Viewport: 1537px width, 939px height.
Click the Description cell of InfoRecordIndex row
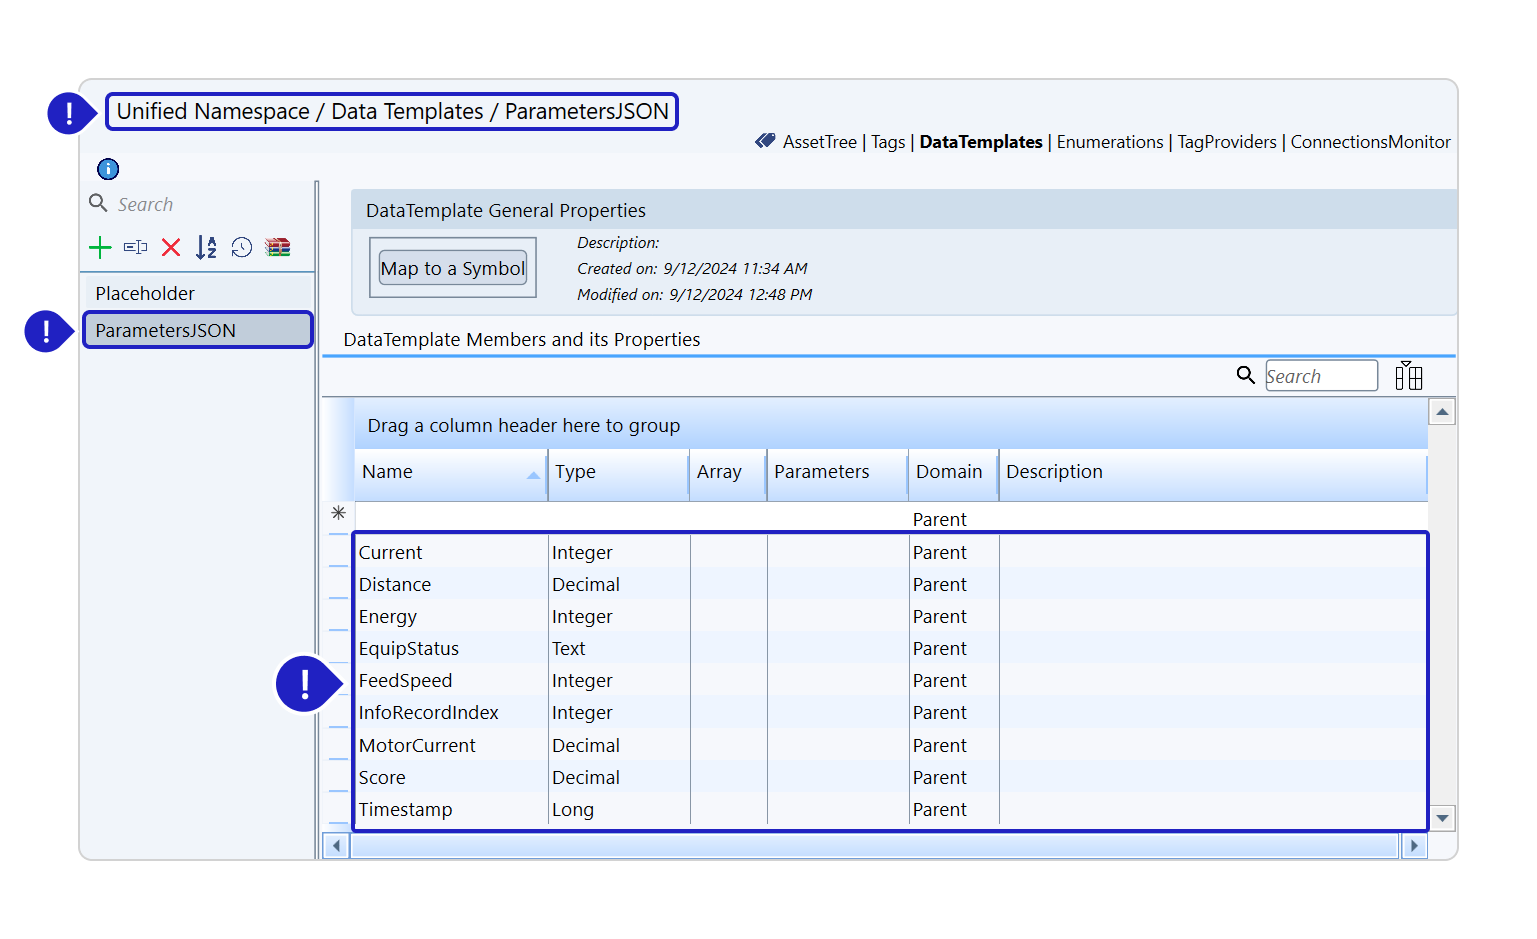[1213, 713]
